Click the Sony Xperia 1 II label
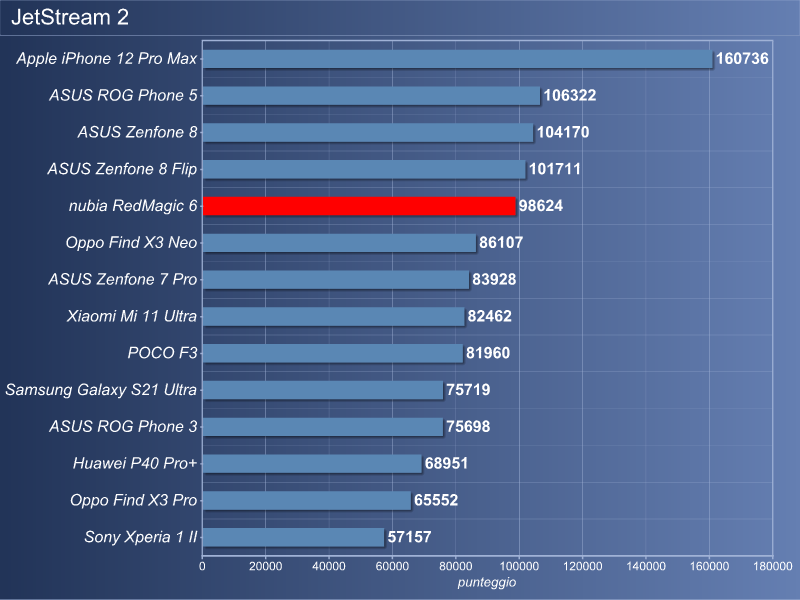The image size is (800, 600). [141, 537]
